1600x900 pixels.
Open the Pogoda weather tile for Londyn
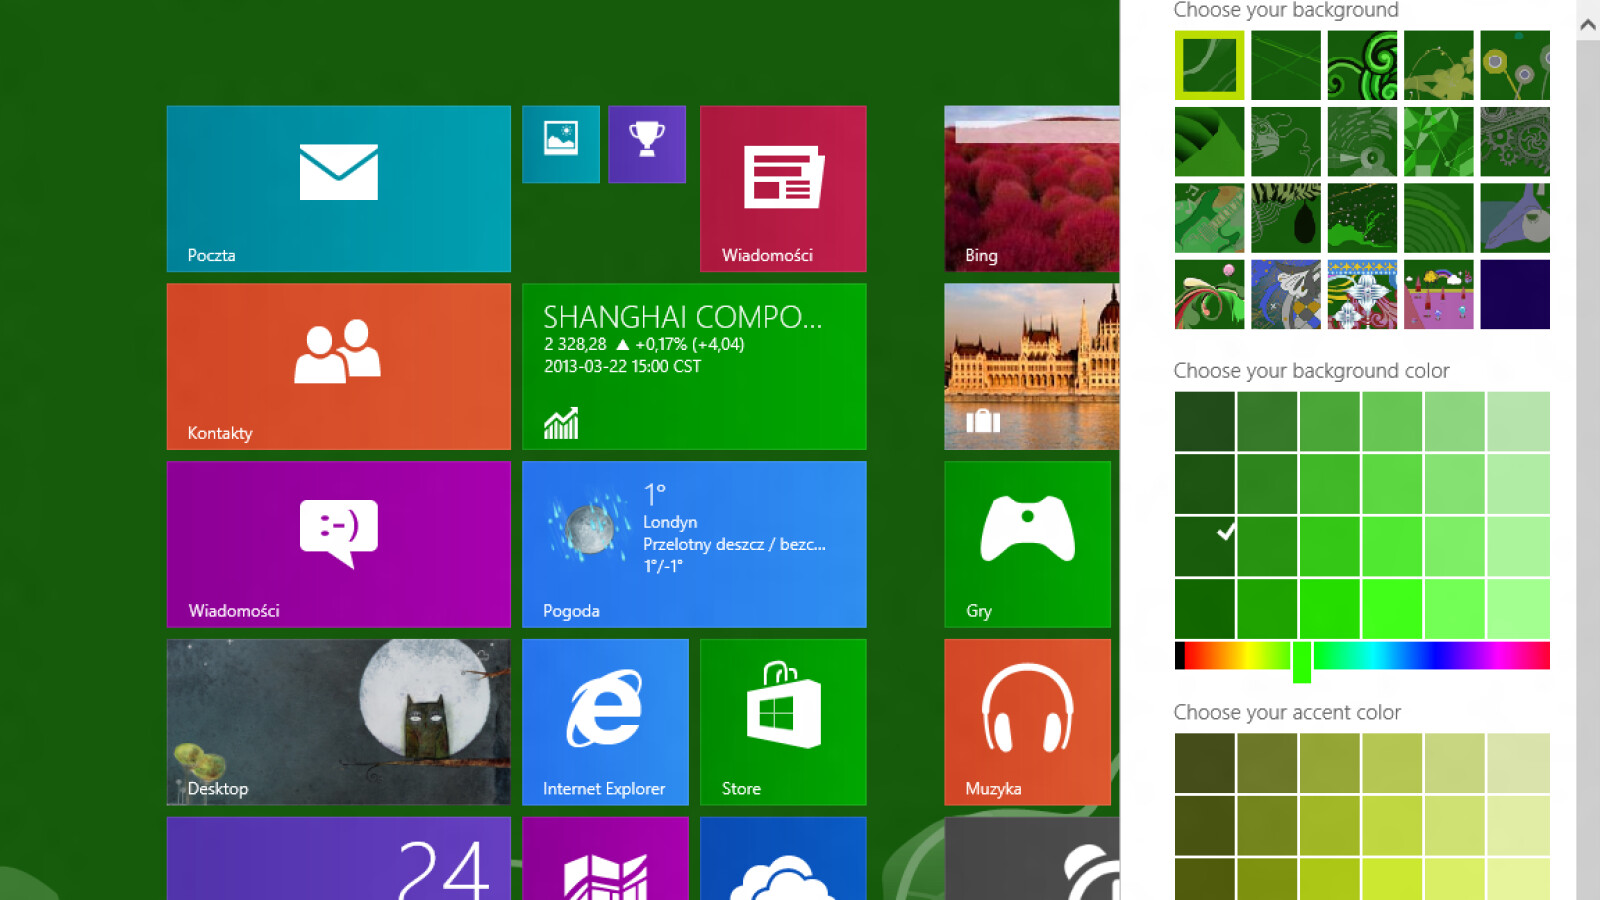pyautogui.click(x=694, y=544)
